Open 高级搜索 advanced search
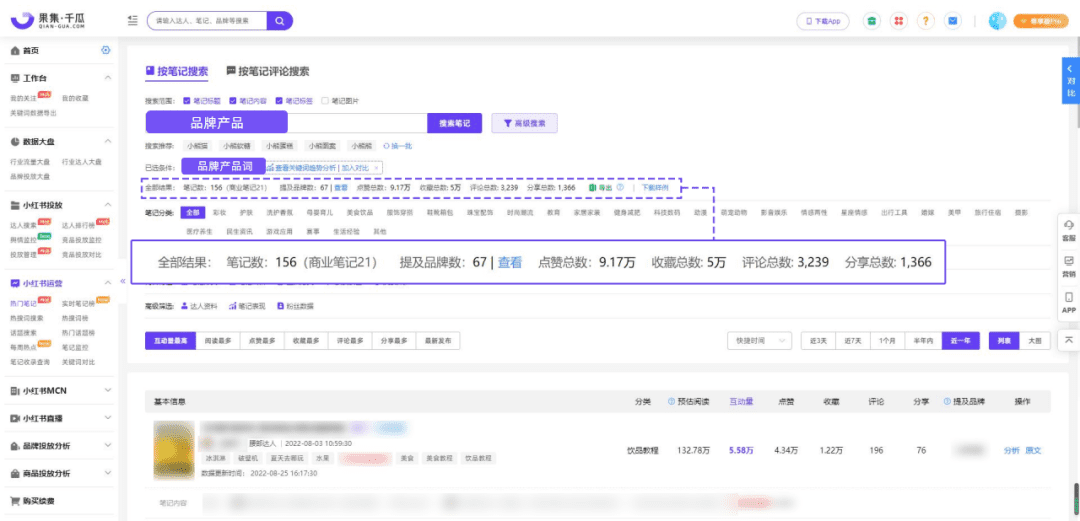Image resolution: width=1080 pixels, height=521 pixels. click(x=524, y=123)
